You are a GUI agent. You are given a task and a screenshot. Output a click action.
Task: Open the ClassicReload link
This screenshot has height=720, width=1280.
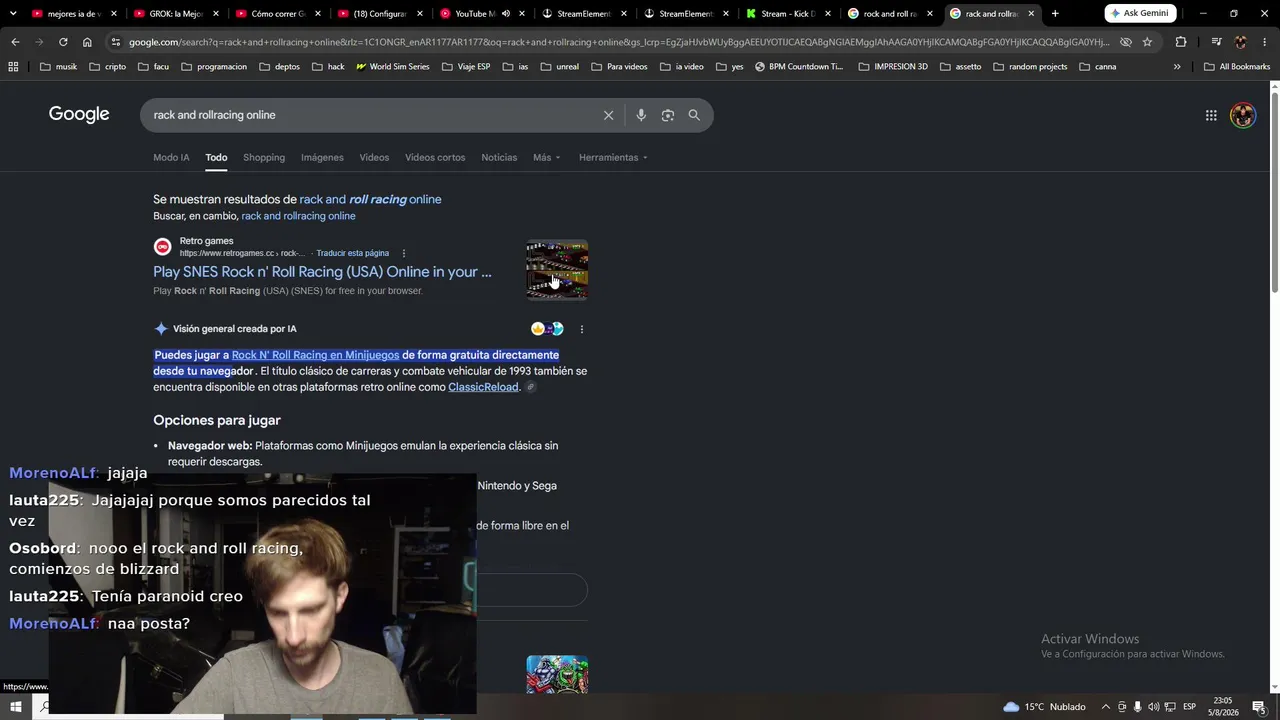[x=483, y=387]
